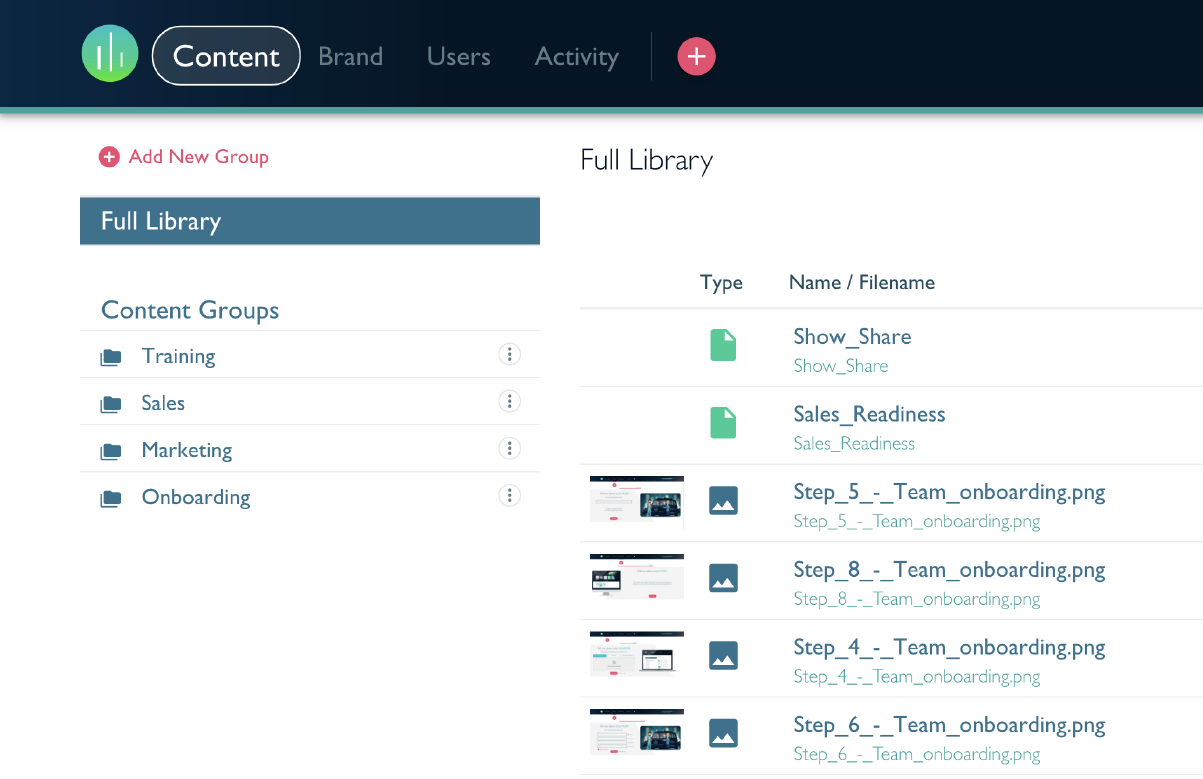Click the small Step_6 filename subtitle
This screenshot has height=779, width=1203.
point(917,754)
